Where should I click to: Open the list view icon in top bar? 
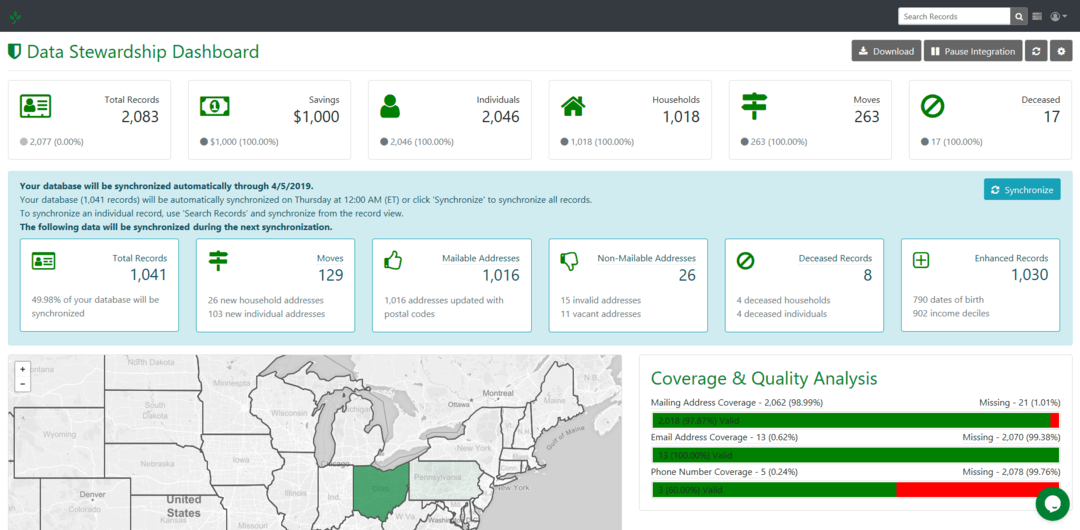[x=1037, y=16]
